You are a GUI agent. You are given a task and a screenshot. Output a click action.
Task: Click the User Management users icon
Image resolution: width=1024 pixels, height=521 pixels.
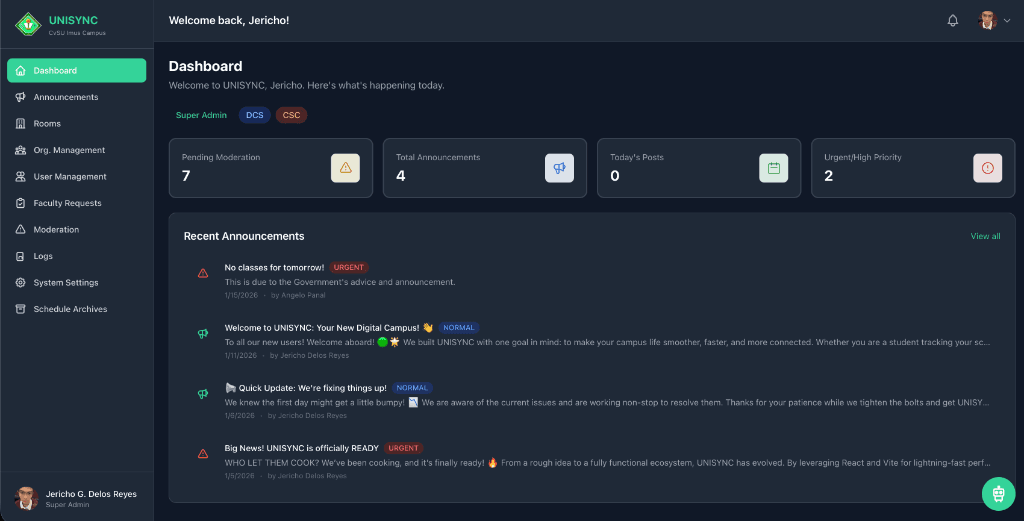pos(20,176)
